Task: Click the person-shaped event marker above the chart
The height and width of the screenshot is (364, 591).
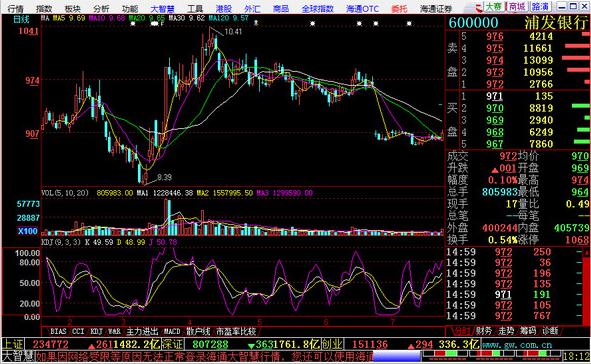Action: click(256, 23)
